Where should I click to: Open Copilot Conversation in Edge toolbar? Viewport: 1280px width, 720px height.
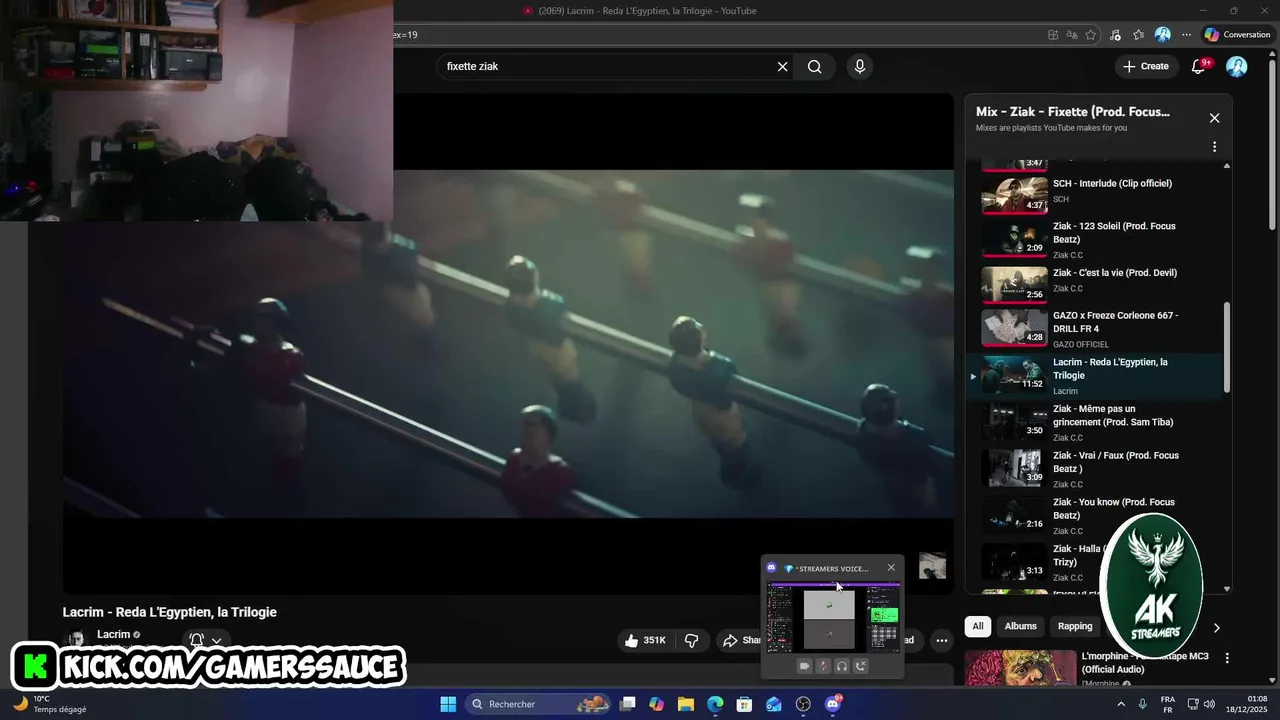click(1237, 35)
